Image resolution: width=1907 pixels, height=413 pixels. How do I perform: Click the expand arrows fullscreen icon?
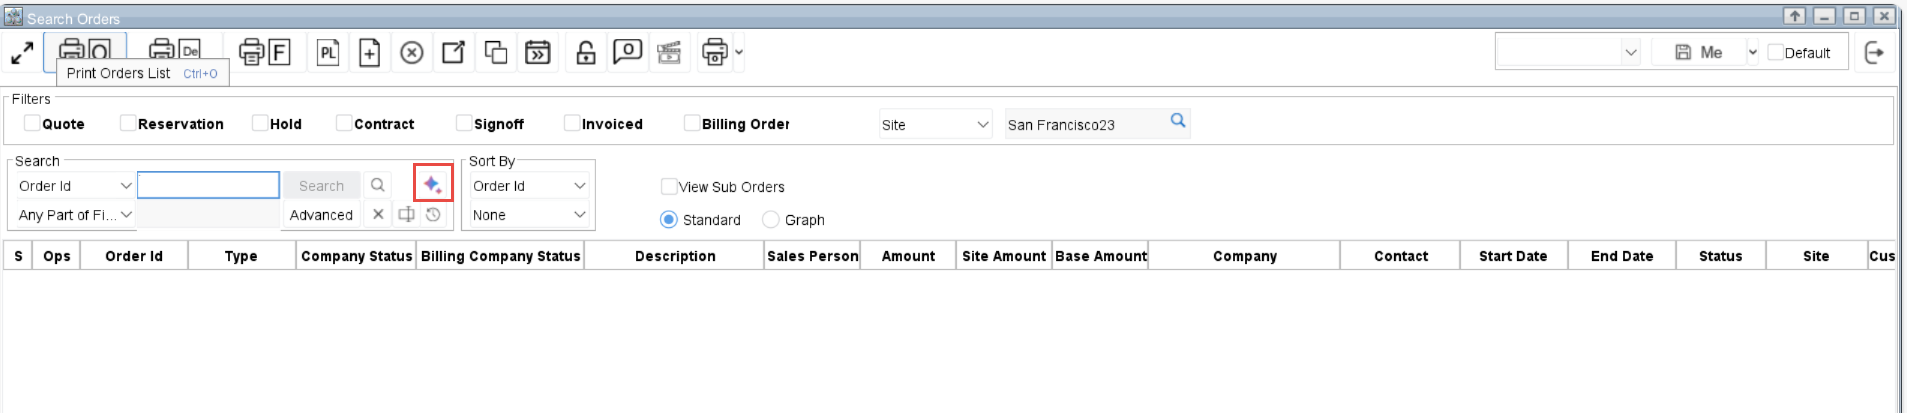[x=22, y=53]
